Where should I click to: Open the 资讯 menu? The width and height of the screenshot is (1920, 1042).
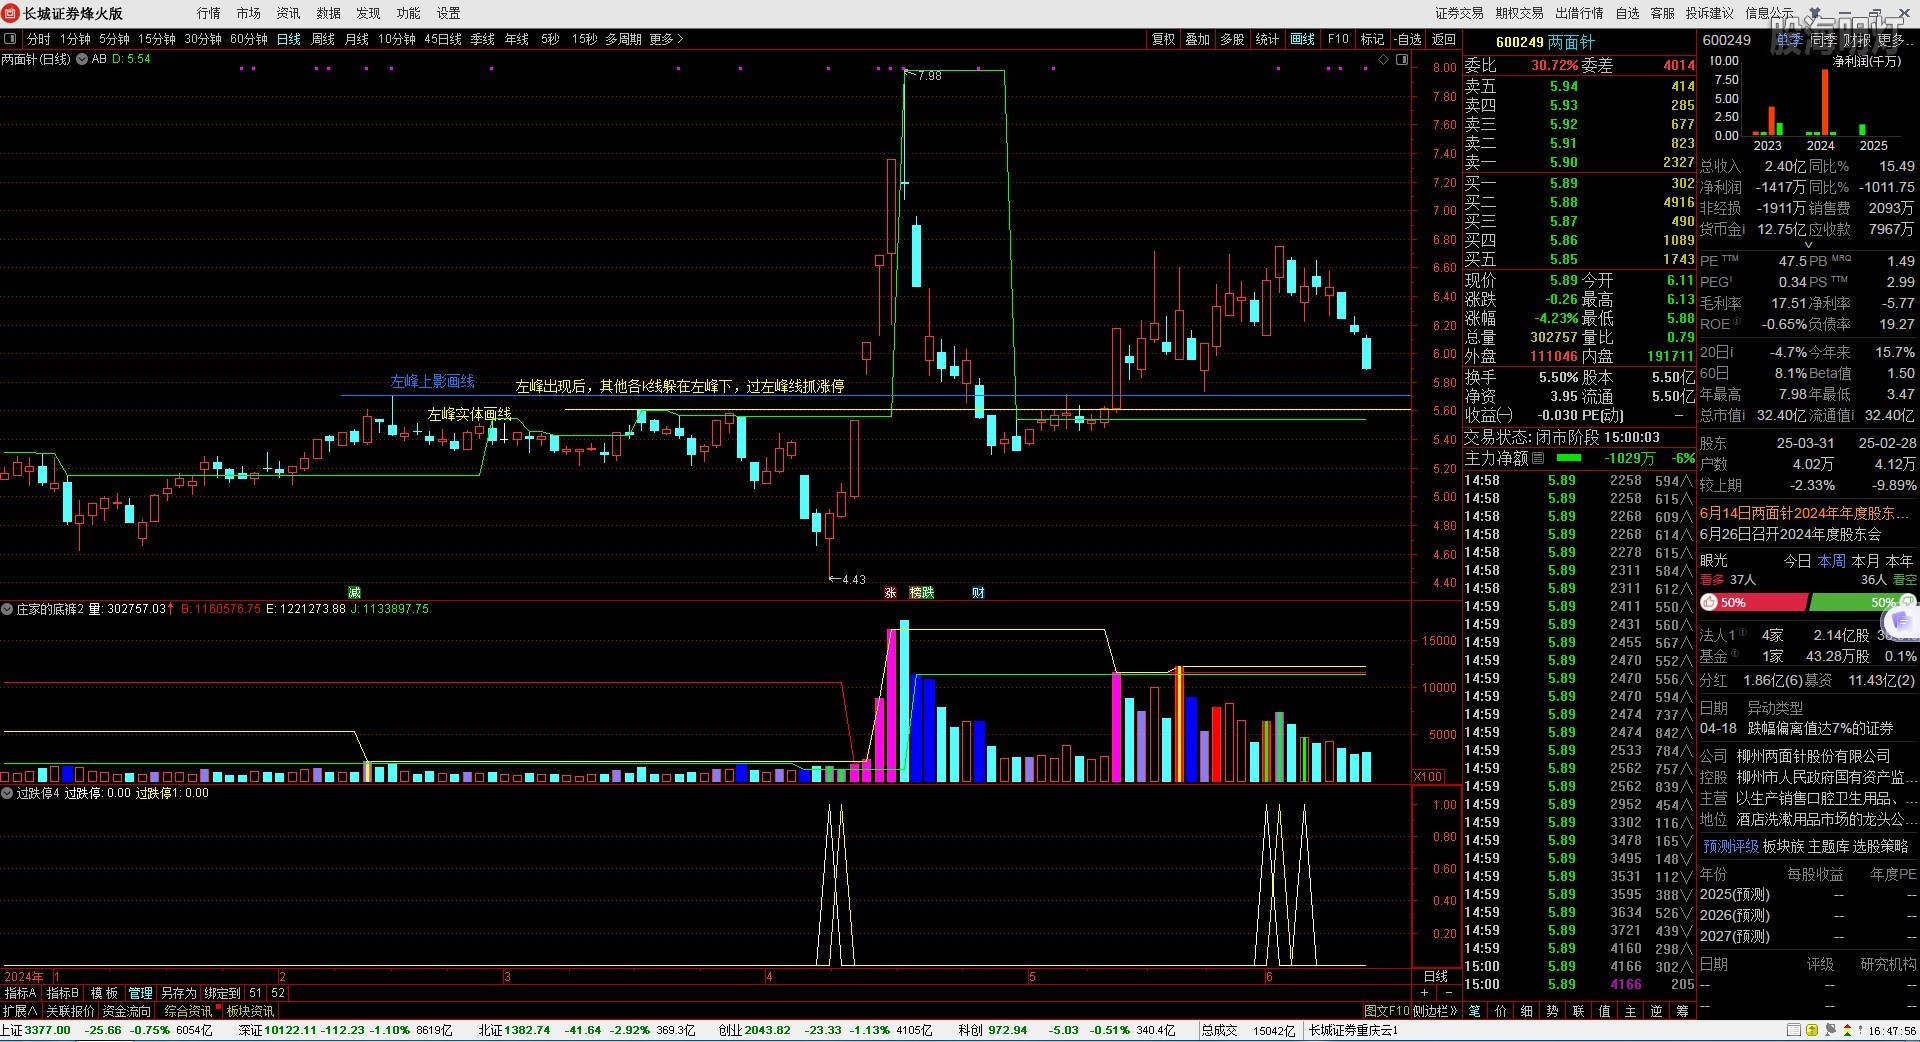tap(288, 13)
